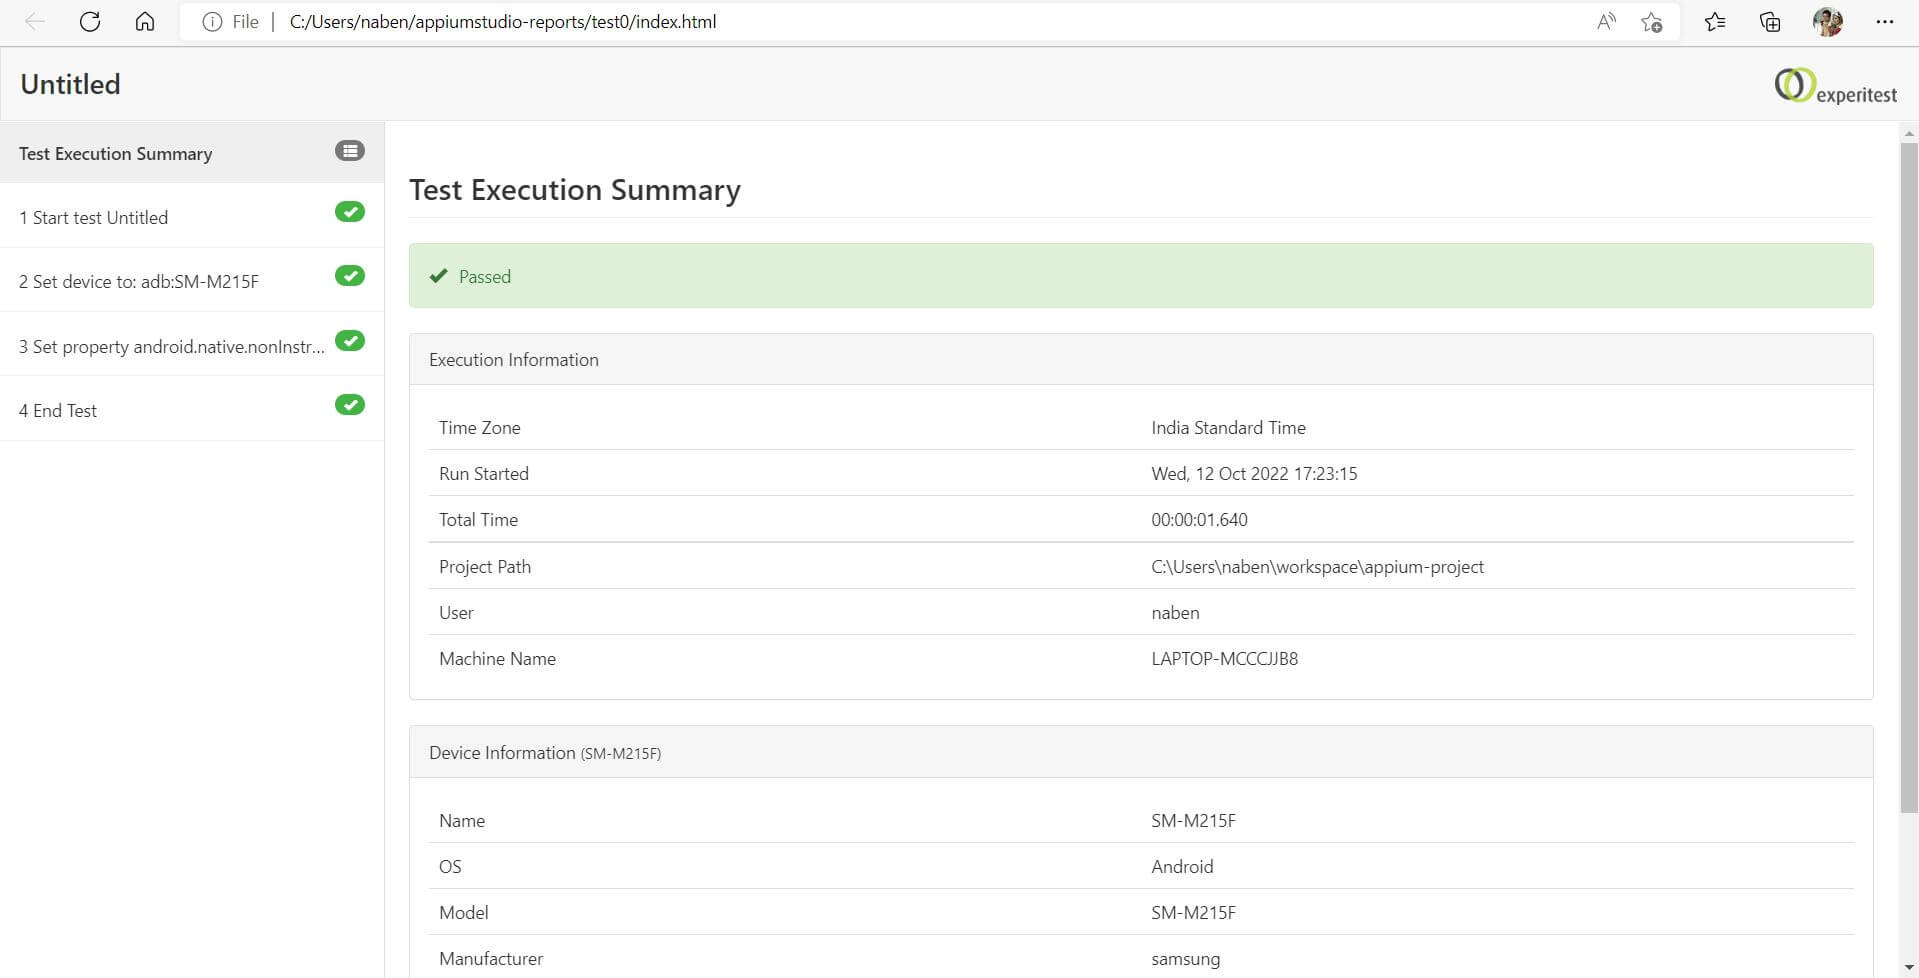The height and width of the screenshot is (978, 1919).
Task: Click the address bar file path
Action: point(502,22)
